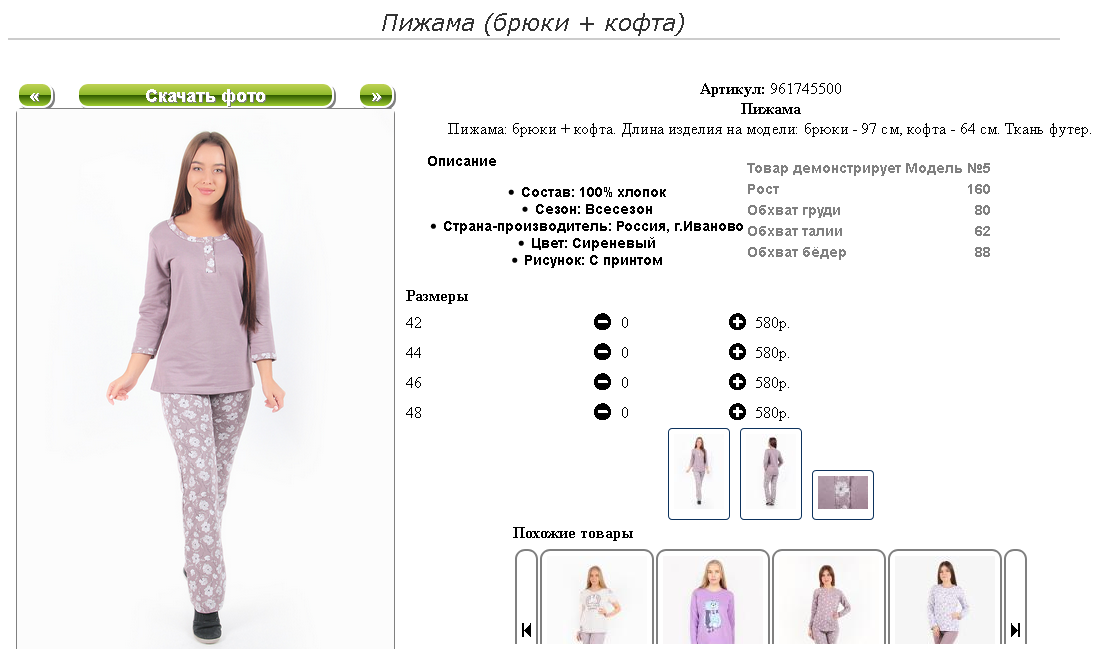Add one item of size 46
Image resolution: width=1119 pixels, height=649 pixels.
737,382
